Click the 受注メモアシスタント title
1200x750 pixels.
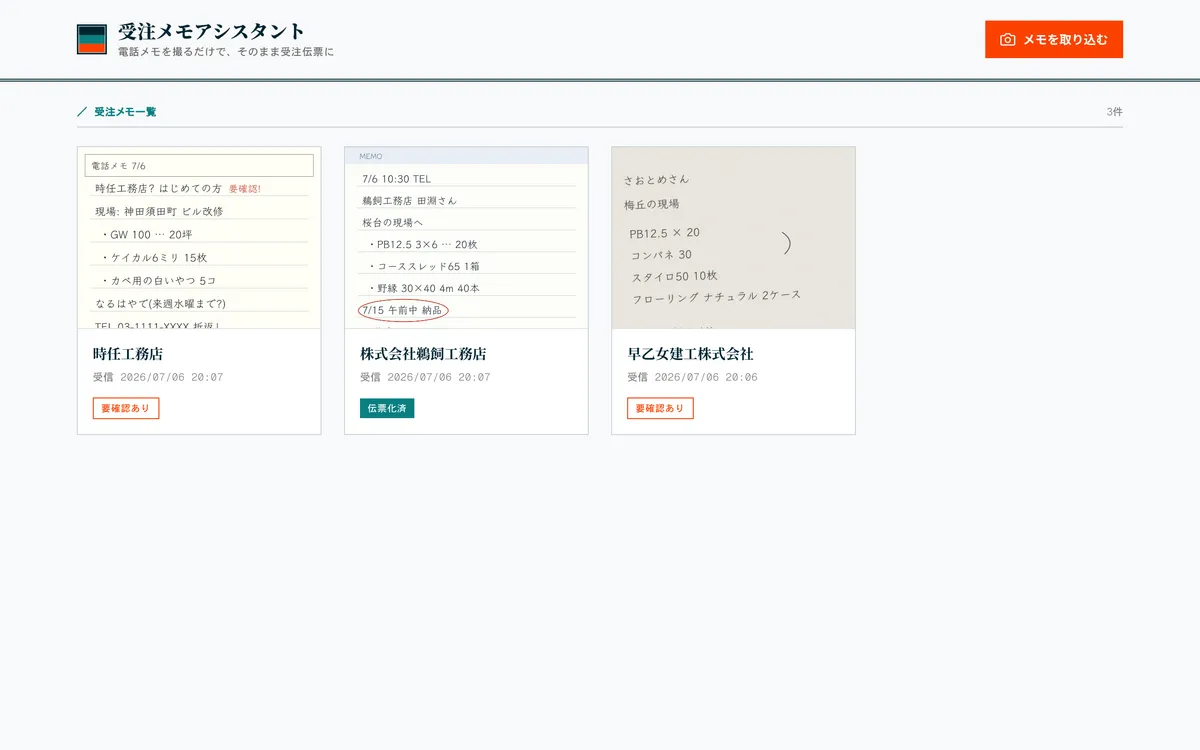tap(212, 31)
